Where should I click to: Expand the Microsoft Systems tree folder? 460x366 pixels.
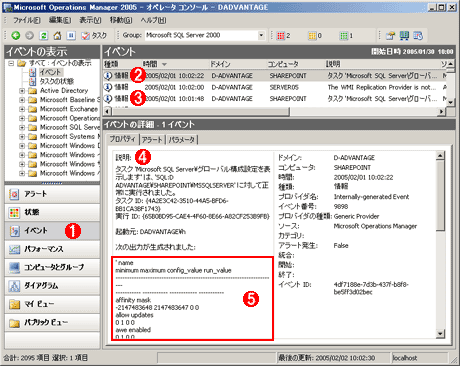pyautogui.click(x=22, y=136)
